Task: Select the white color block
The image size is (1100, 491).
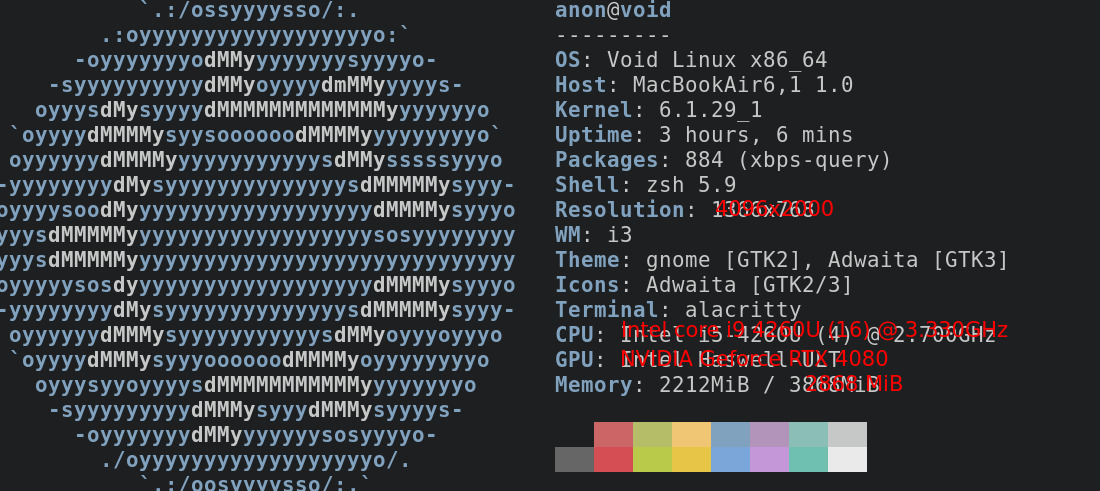Action: point(847,459)
